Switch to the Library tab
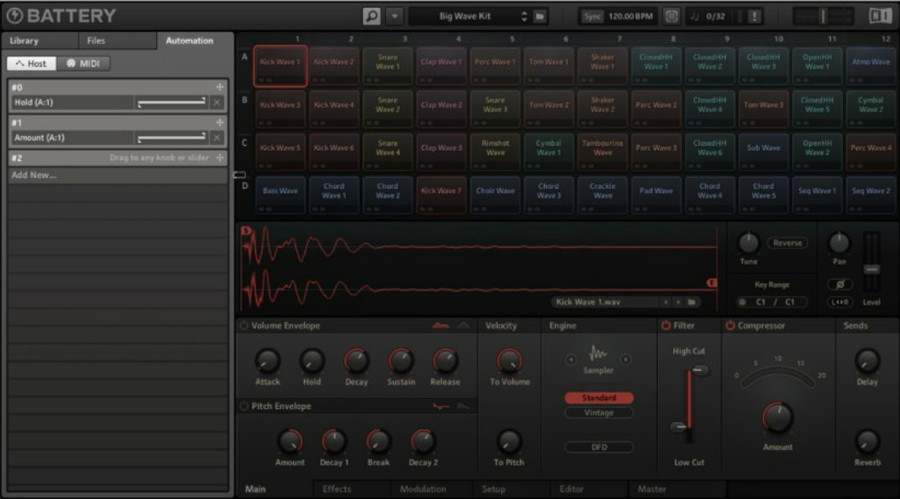The height and width of the screenshot is (499, 900). click(x=25, y=41)
